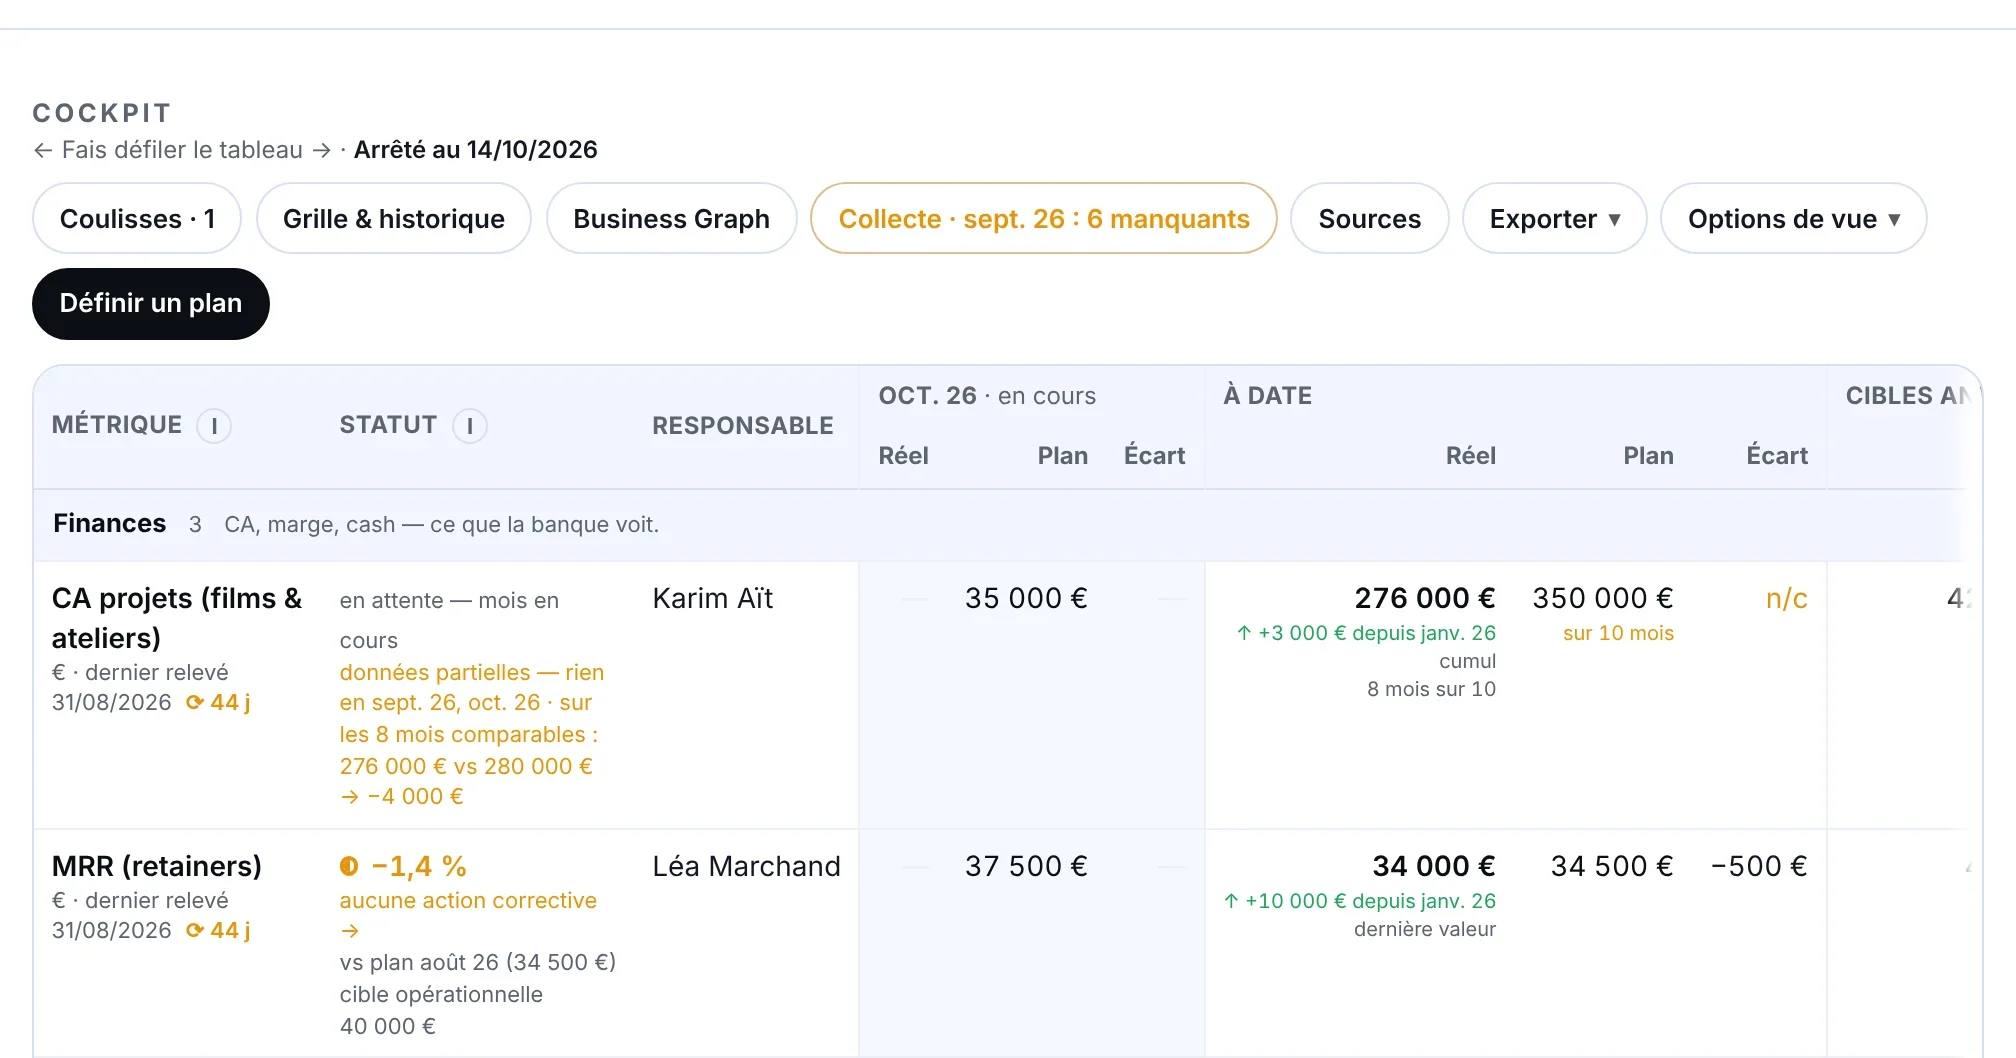Viewport: 2016px width, 1058px height.
Task: Click the info icon next to MÉTRIQUE
Action: click(x=214, y=426)
